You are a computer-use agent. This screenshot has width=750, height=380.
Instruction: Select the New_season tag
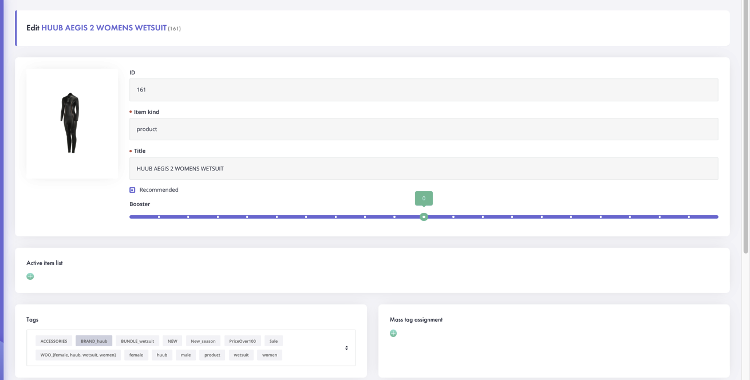tap(203, 341)
